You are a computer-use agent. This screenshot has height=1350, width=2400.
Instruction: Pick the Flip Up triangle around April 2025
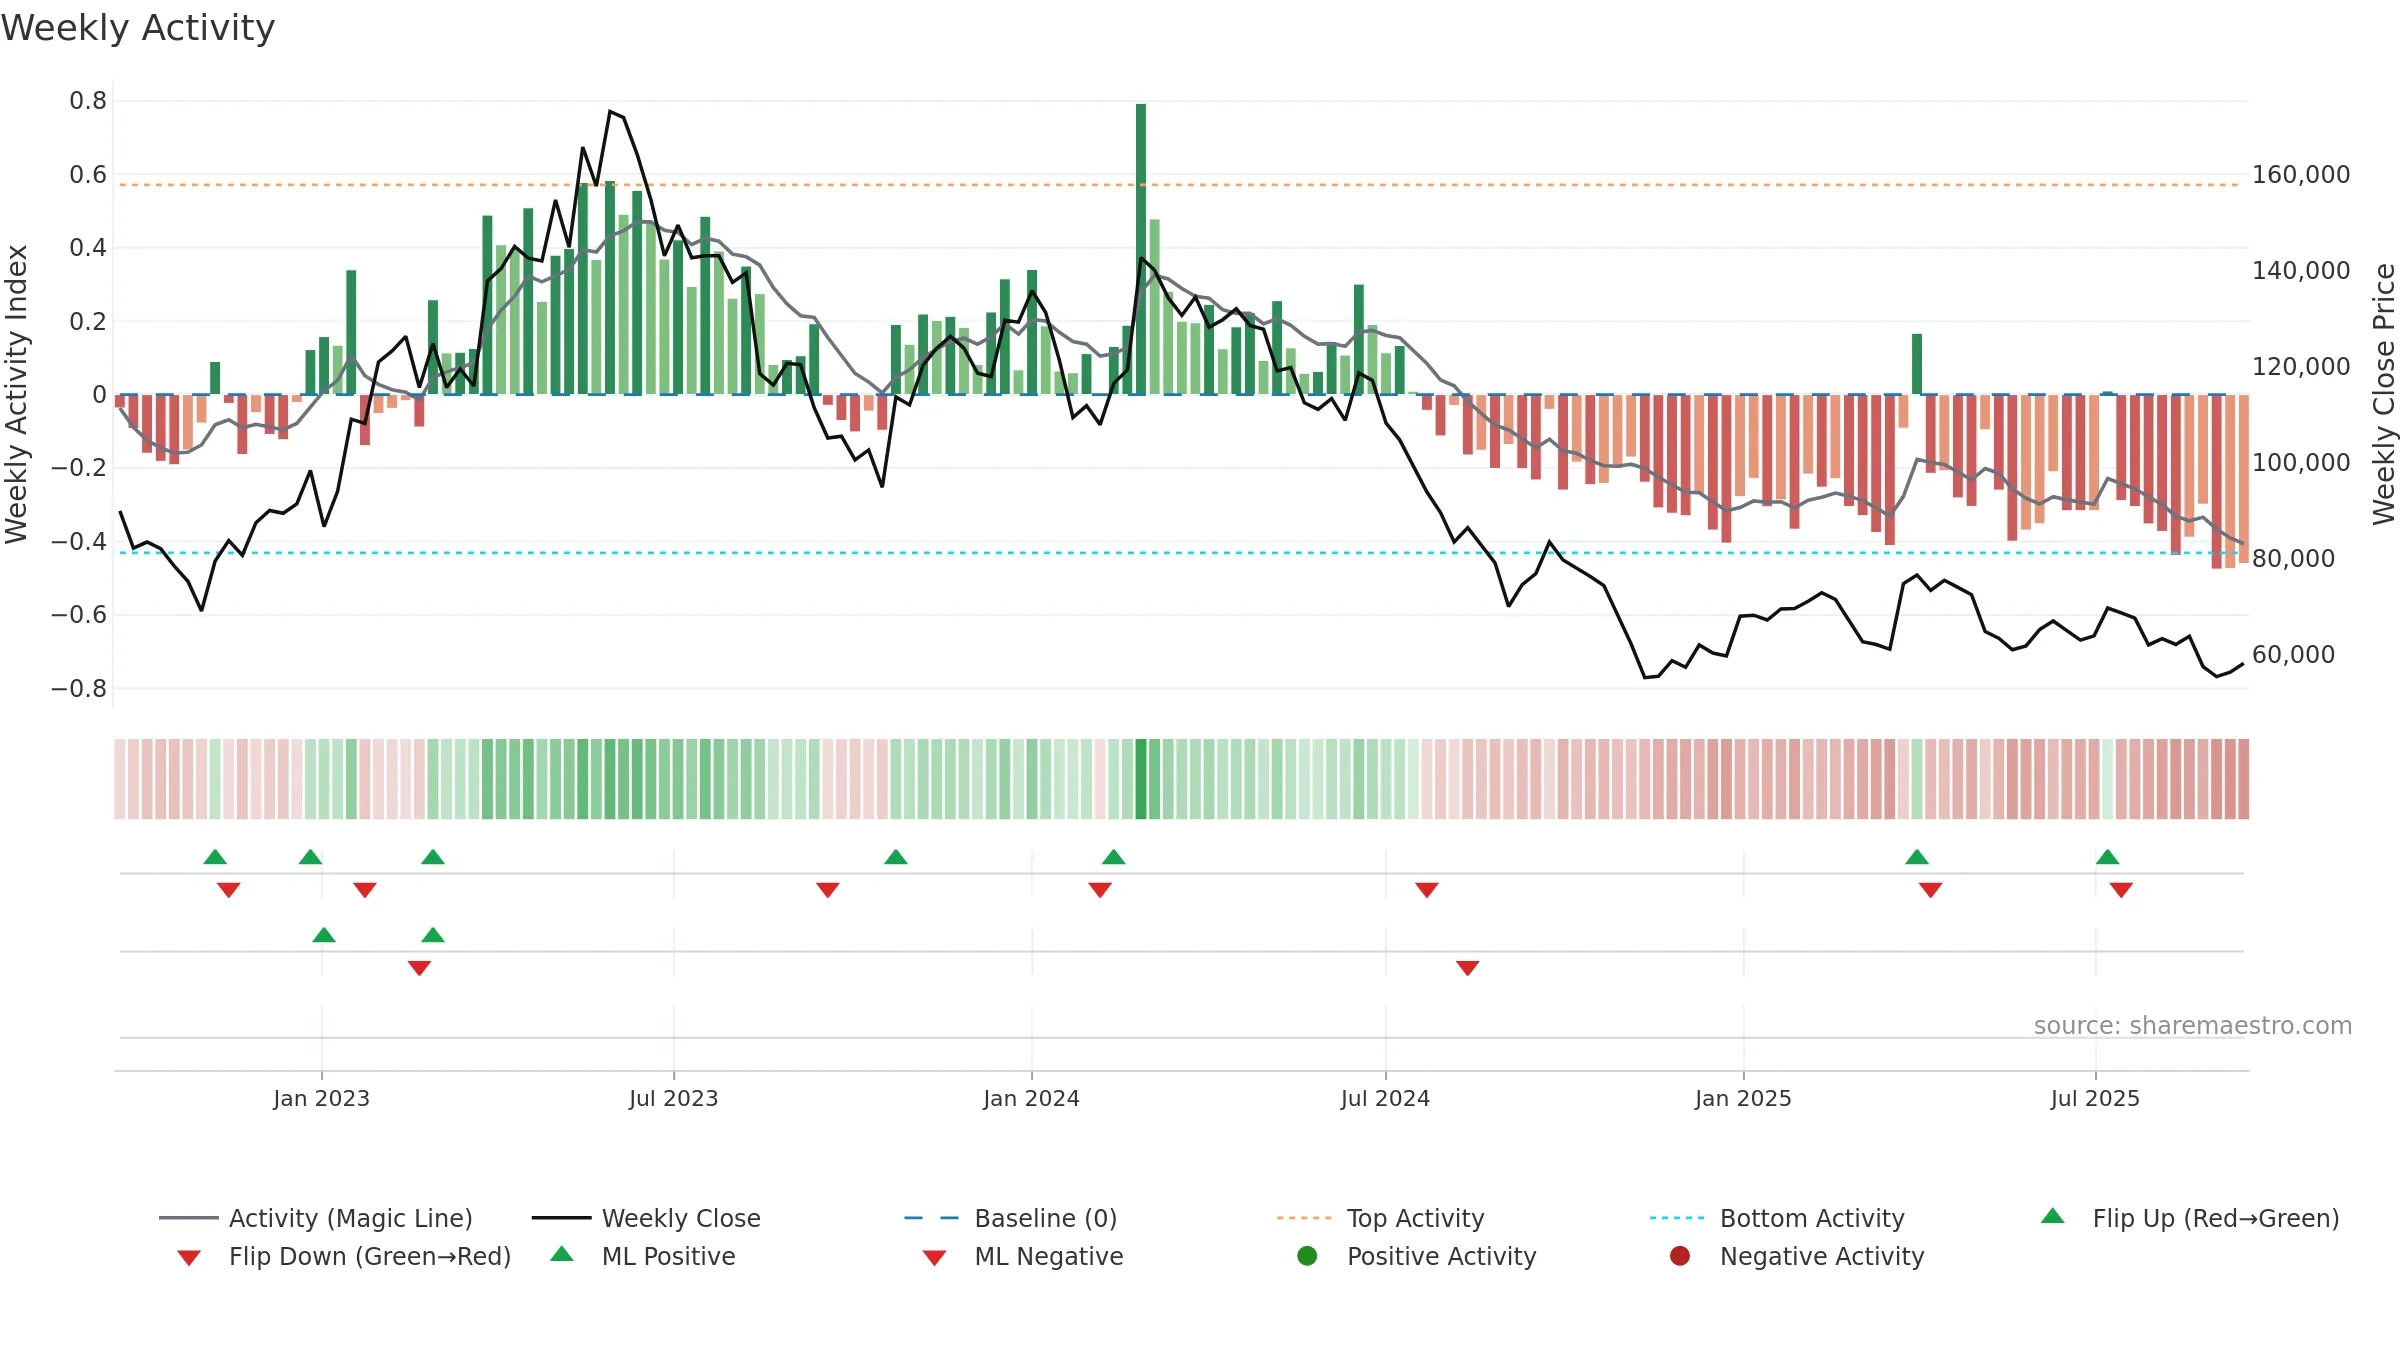pyautogui.click(x=1917, y=857)
